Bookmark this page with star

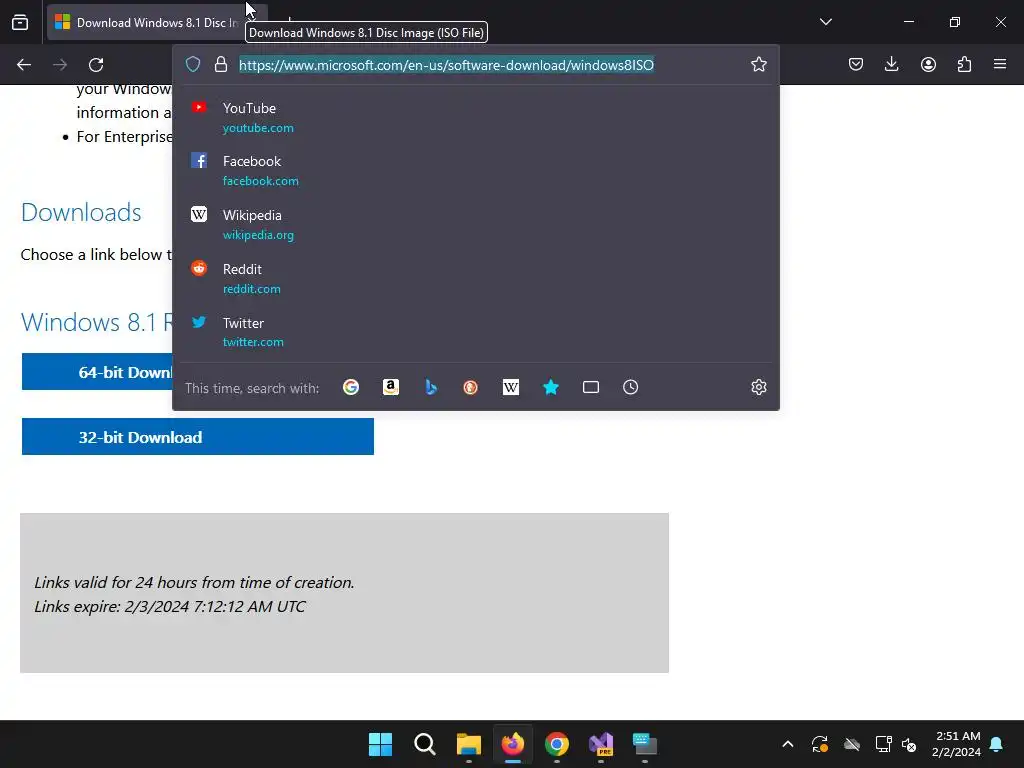pos(758,64)
